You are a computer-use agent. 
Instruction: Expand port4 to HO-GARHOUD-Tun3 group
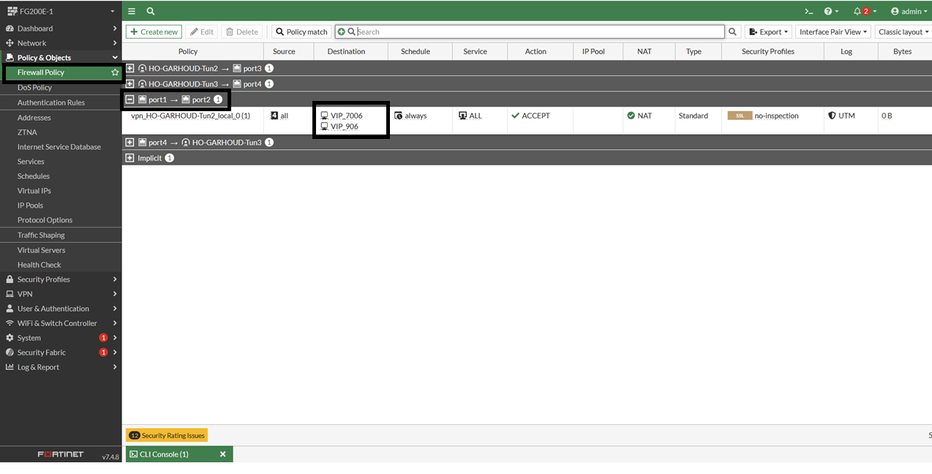click(130, 142)
